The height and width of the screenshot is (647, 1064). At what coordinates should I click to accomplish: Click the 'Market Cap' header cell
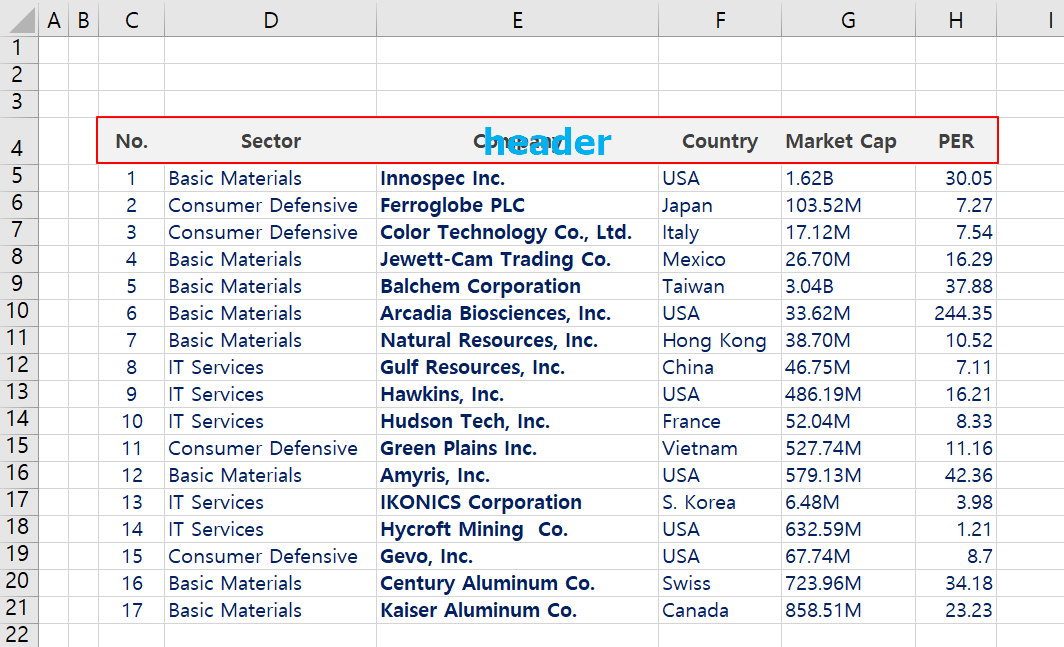click(848, 141)
